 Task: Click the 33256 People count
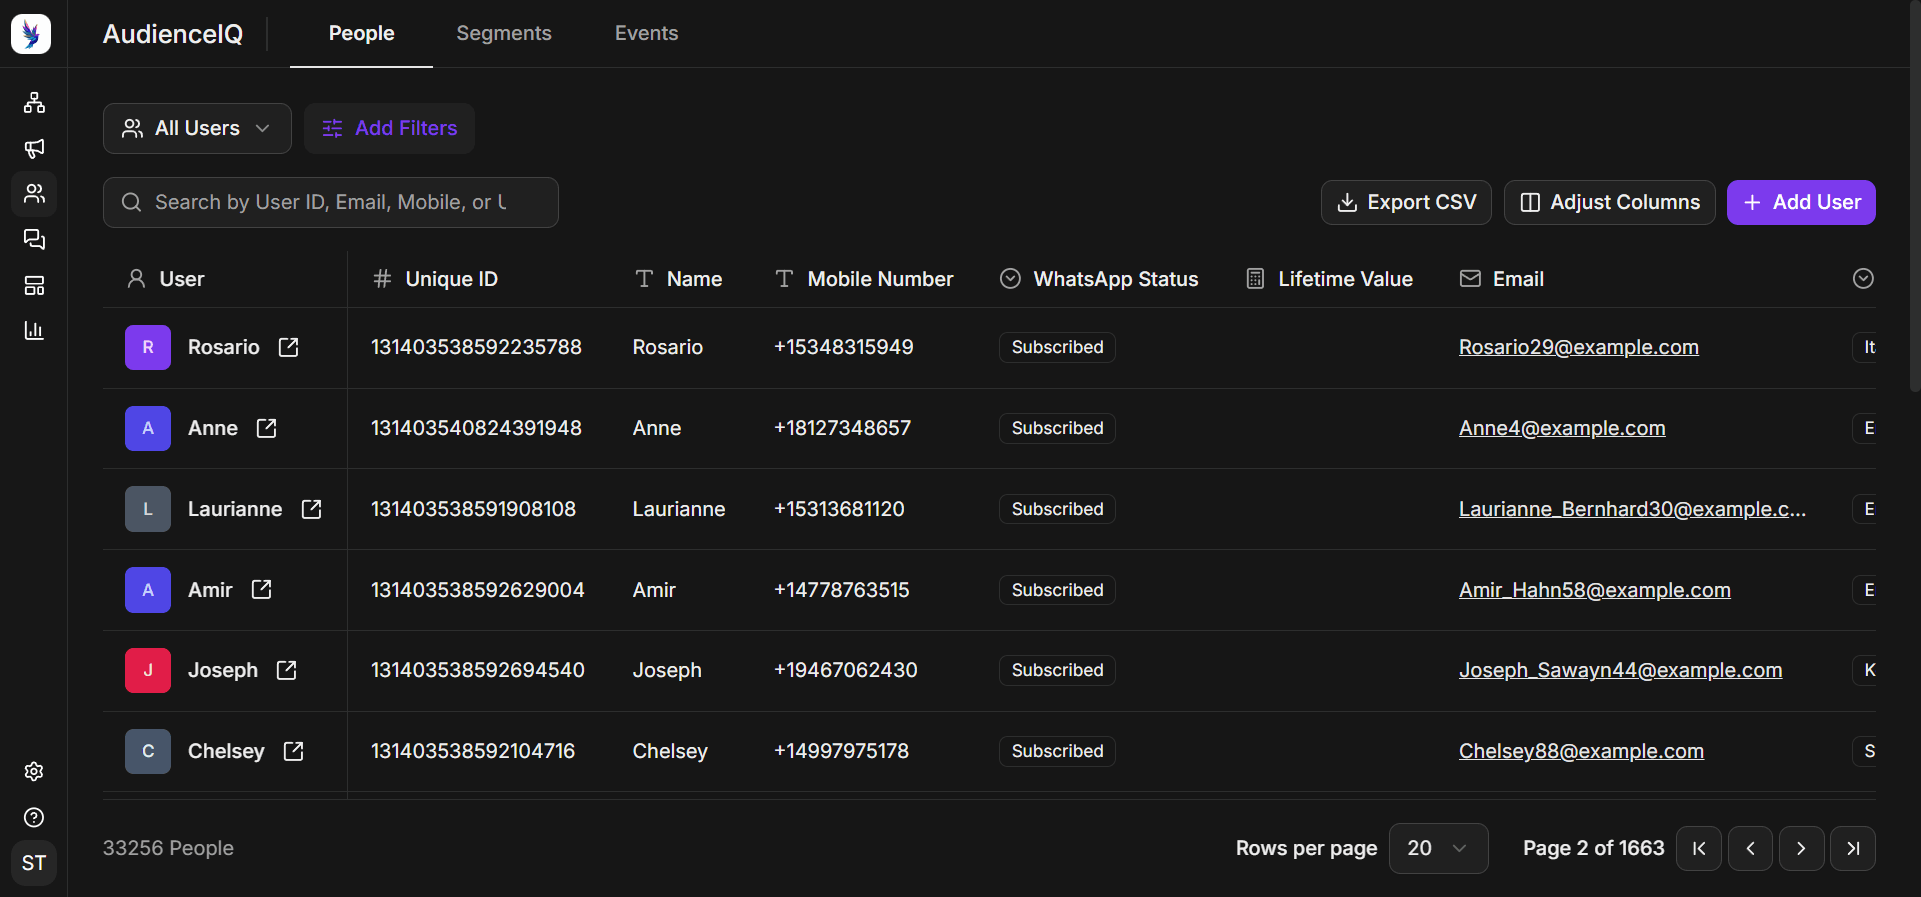(168, 848)
